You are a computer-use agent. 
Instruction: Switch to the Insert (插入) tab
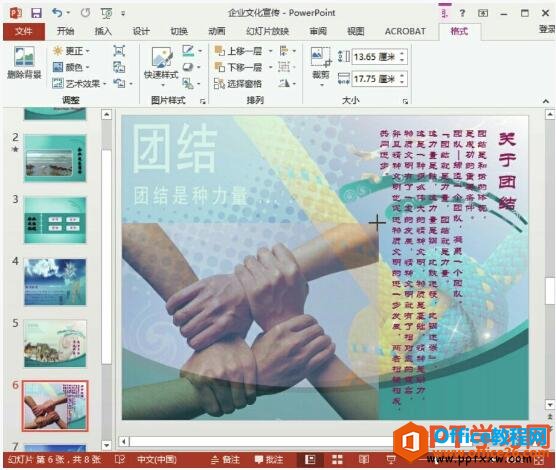coord(103,31)
